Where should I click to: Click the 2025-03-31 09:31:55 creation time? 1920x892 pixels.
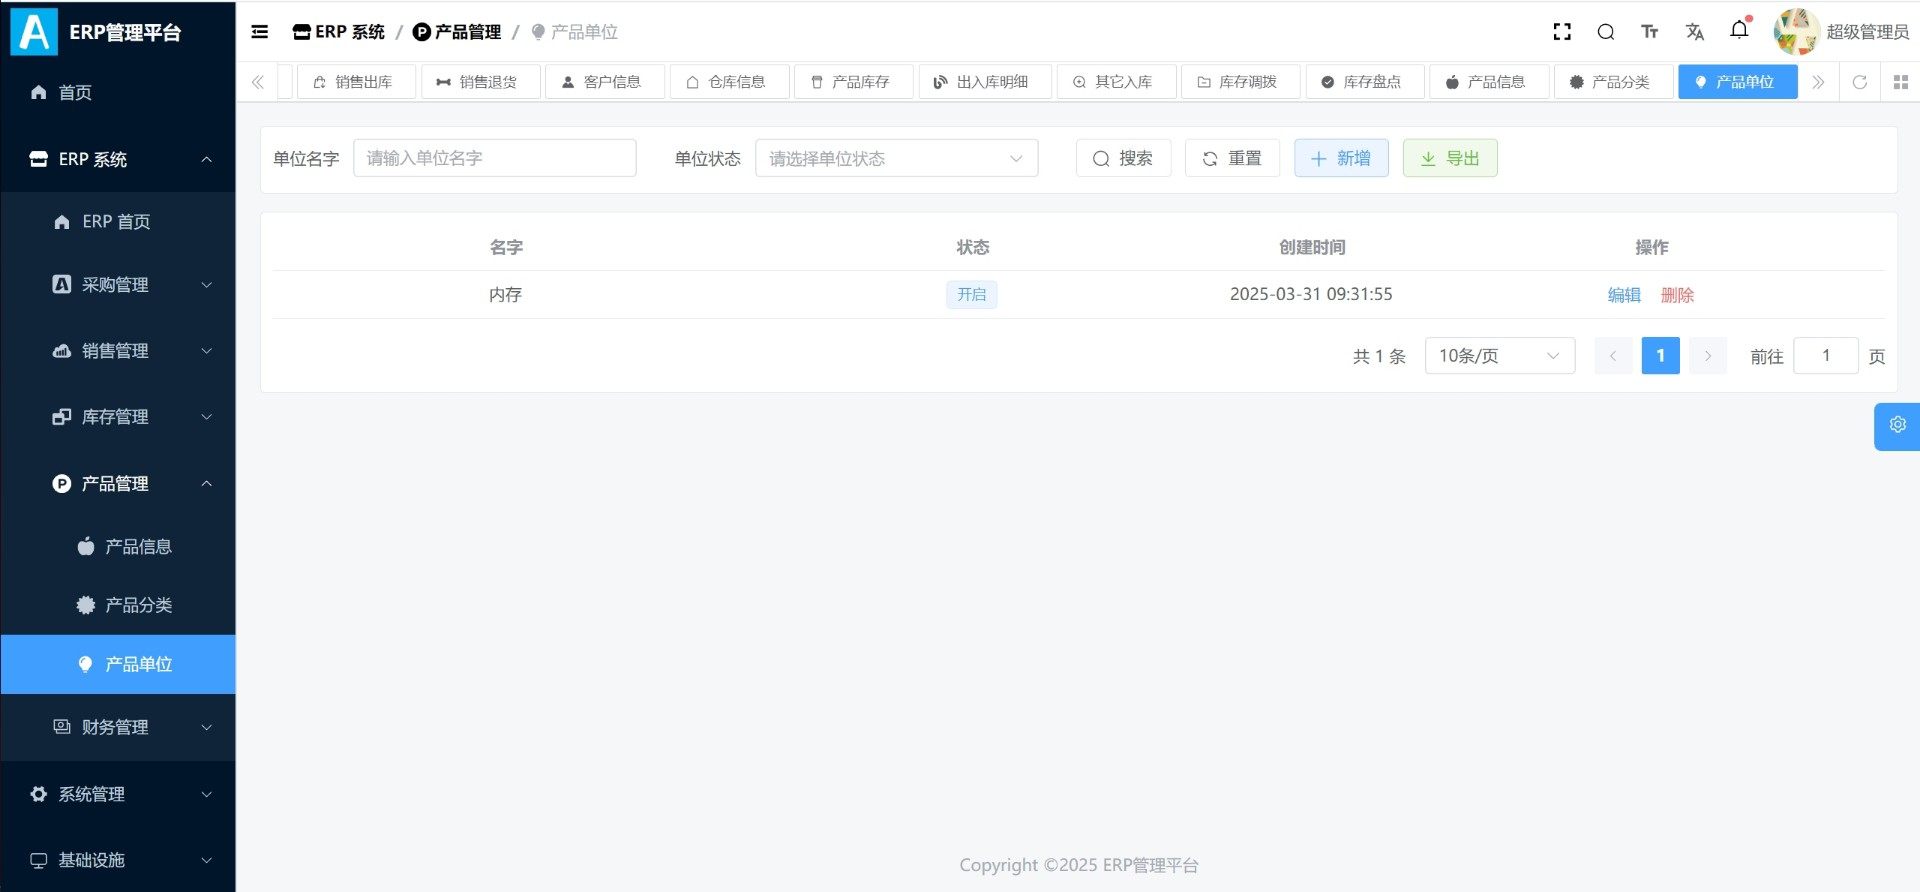point(1311,294)
